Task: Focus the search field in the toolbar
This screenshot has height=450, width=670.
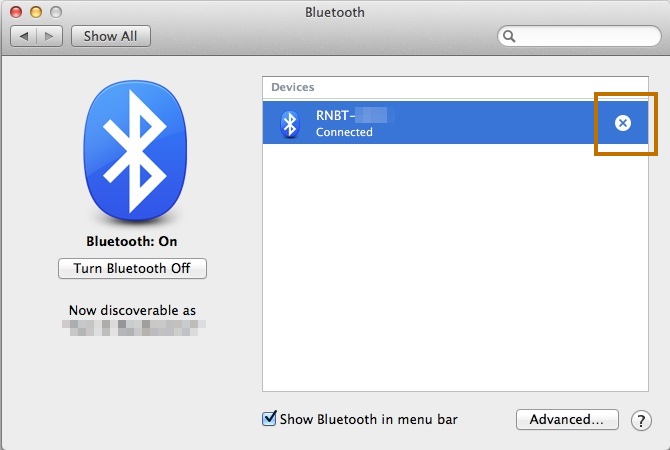Action: [x=579, y=36]
